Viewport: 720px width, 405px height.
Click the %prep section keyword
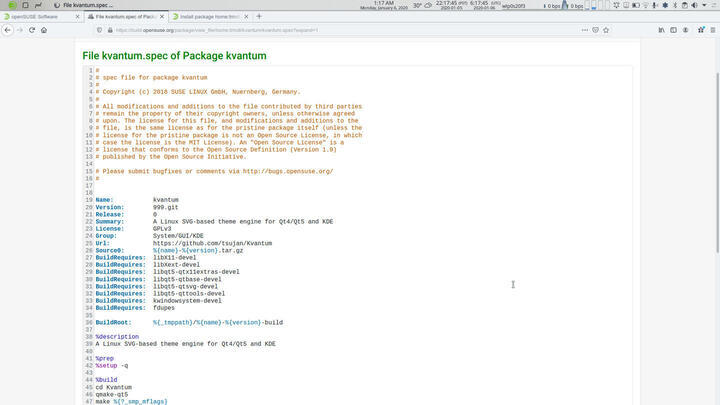pyautogui.click(x=105, y=359)
